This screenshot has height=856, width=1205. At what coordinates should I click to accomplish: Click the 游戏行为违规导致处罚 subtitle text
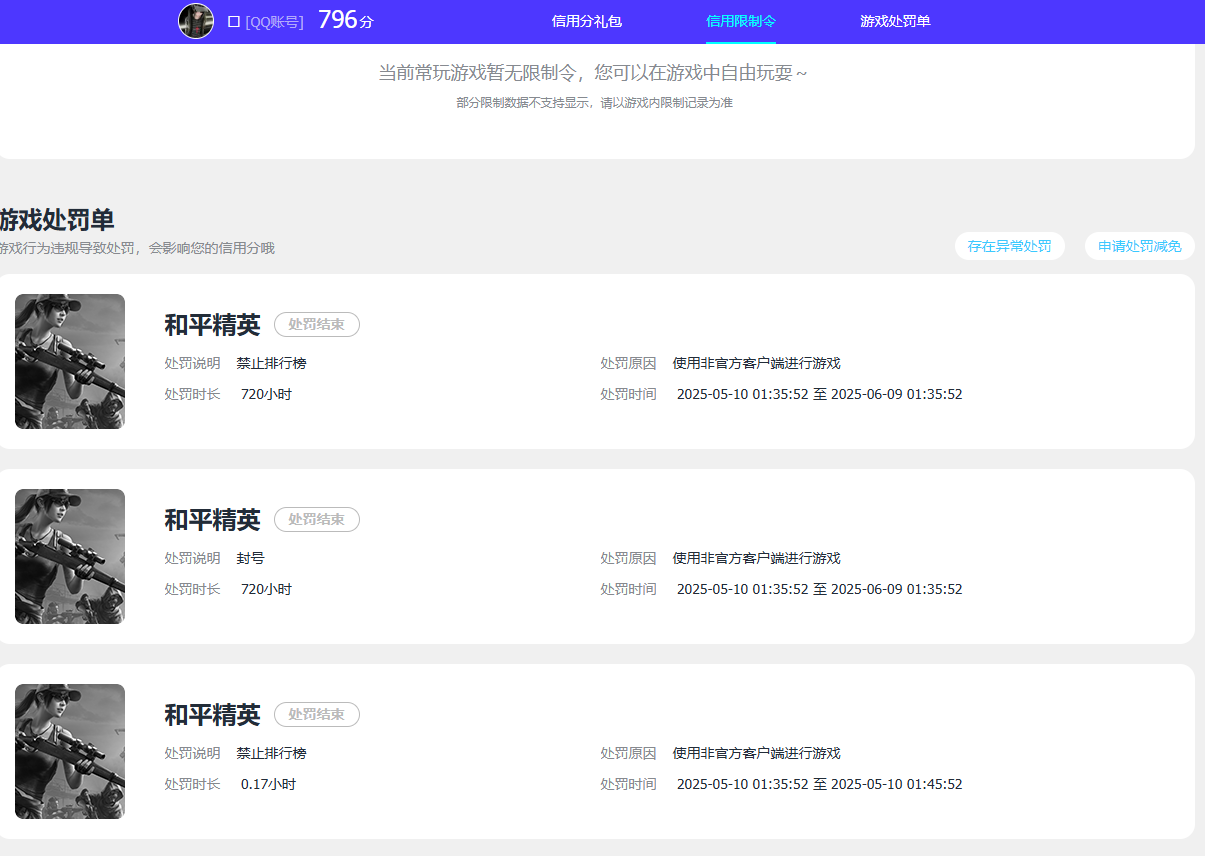[x=137, y=248]
